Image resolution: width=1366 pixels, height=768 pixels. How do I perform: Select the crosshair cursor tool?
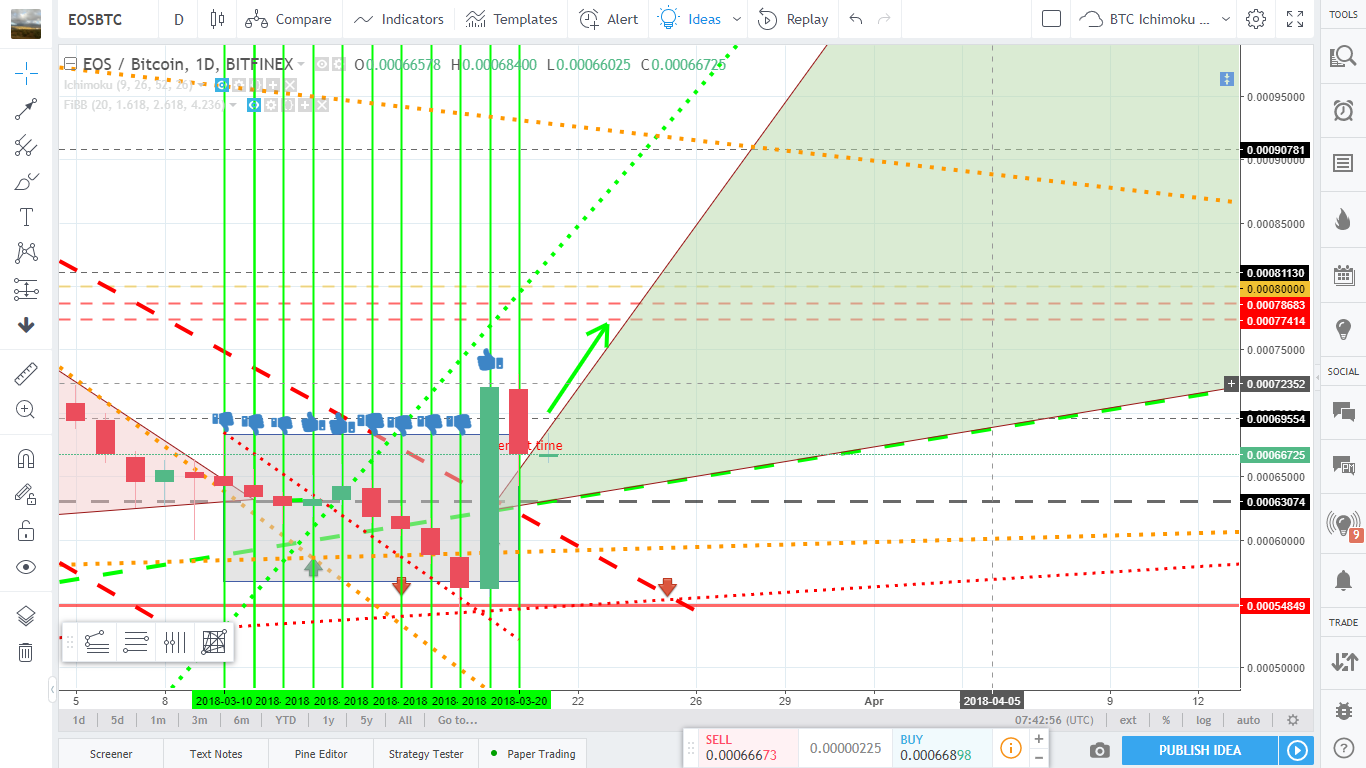[26, 72]
